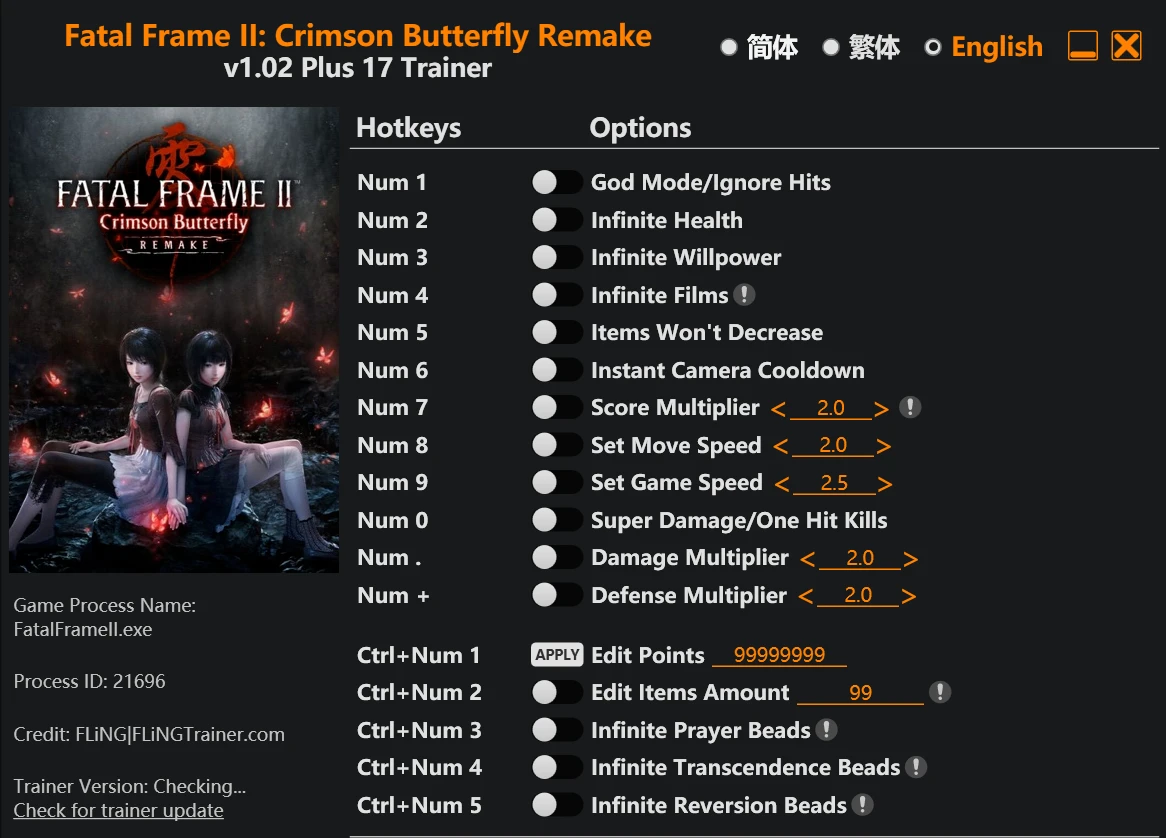This screenshot has height=838, width=1166.
Task: Decrease Damage Multiplier with left arrow
Action: click(x=808, y=559)
